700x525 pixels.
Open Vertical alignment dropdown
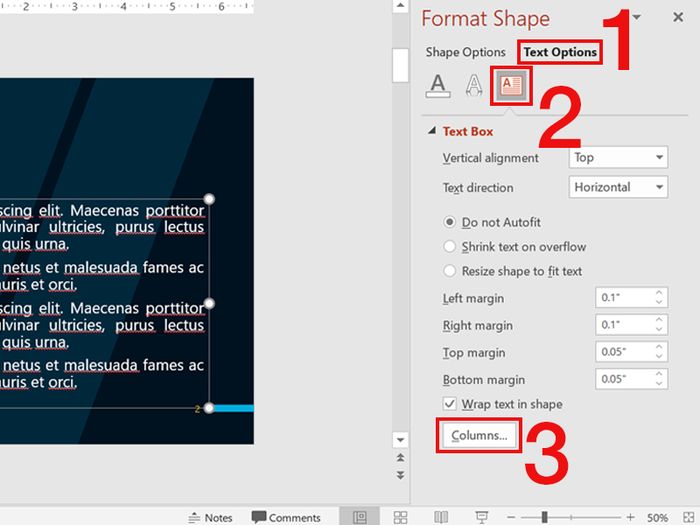point(617,158)
